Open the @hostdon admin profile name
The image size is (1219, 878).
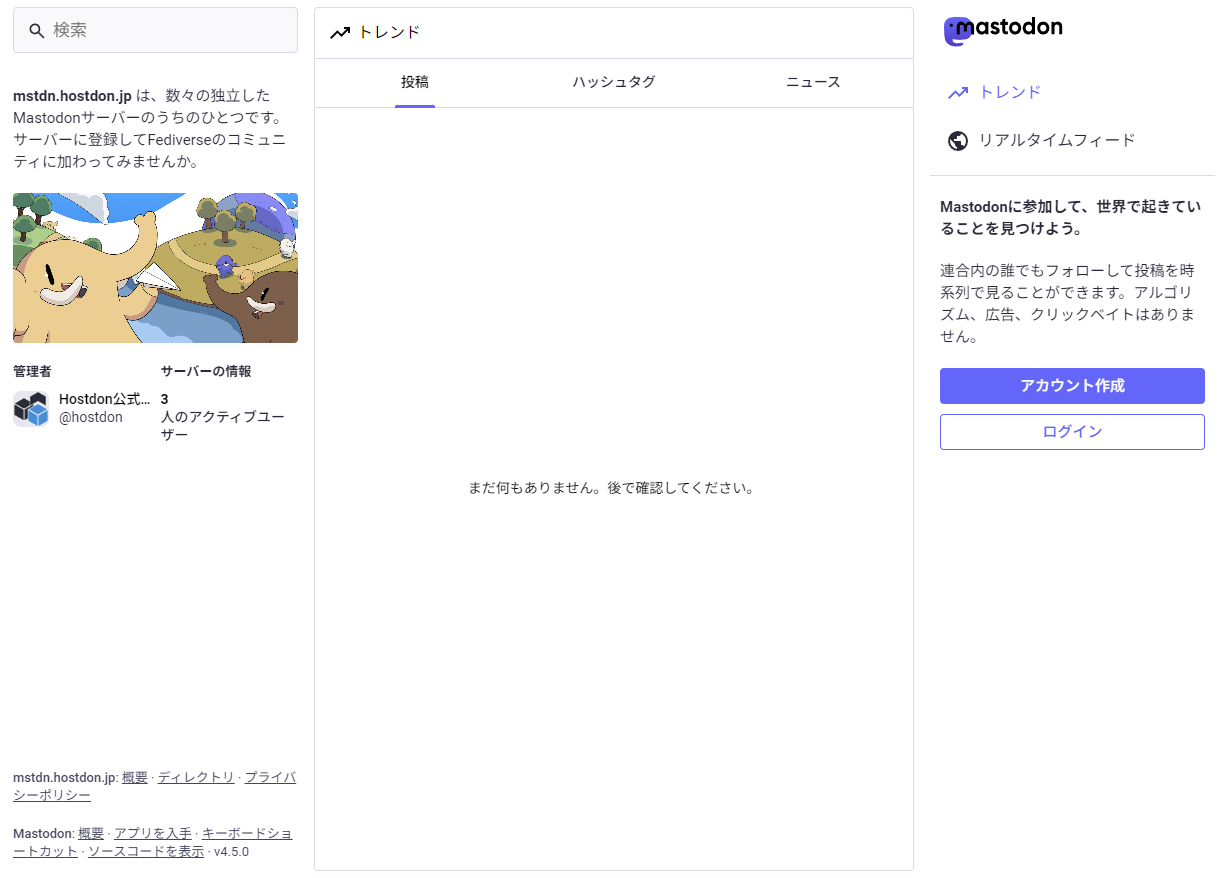(105, 400)
